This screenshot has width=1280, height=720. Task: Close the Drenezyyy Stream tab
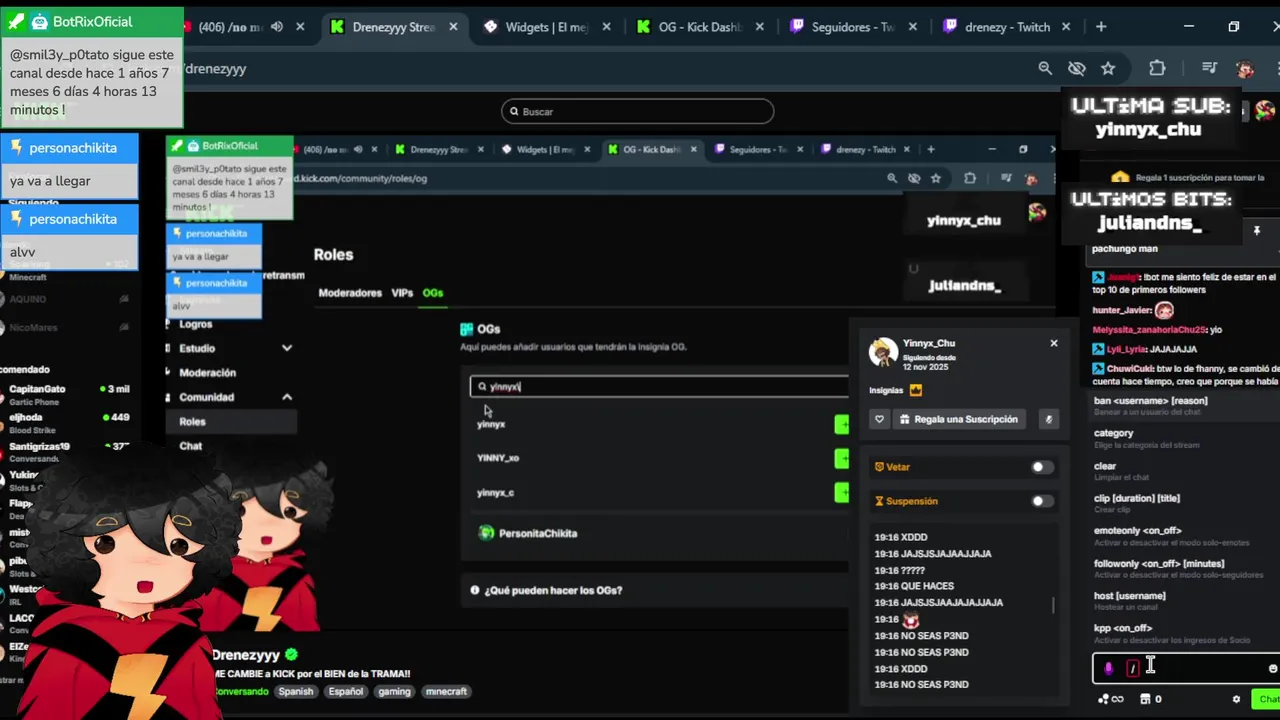(455, 27)
